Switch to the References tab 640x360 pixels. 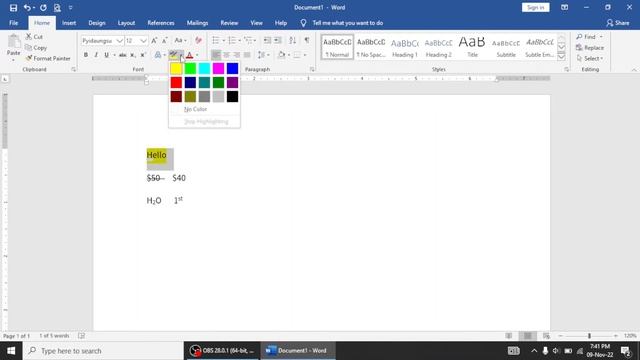161,23
